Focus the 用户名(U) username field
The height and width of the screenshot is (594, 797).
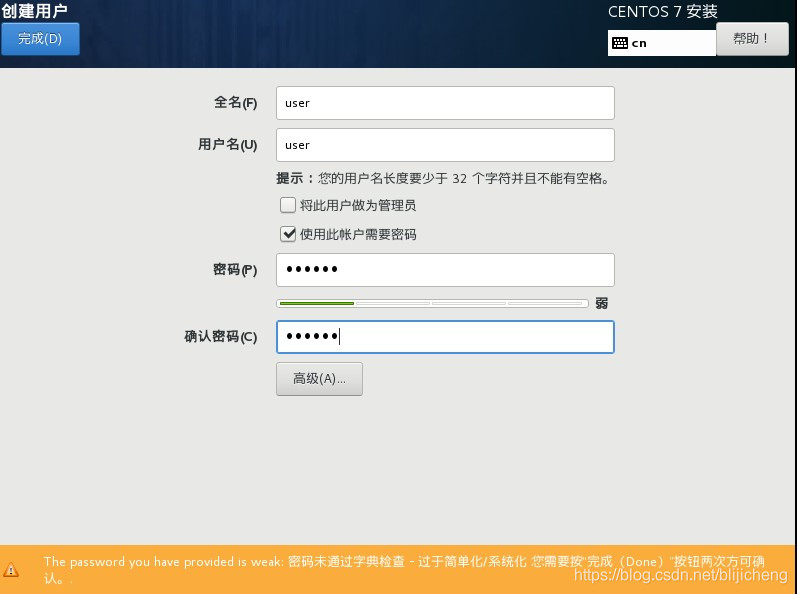[x=445, y=145]
